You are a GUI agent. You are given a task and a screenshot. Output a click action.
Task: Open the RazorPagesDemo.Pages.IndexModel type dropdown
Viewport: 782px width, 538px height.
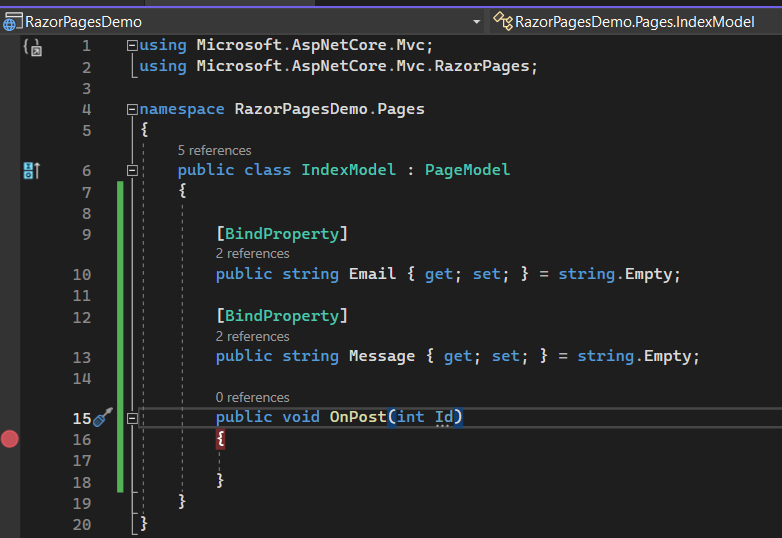point(634,22)
